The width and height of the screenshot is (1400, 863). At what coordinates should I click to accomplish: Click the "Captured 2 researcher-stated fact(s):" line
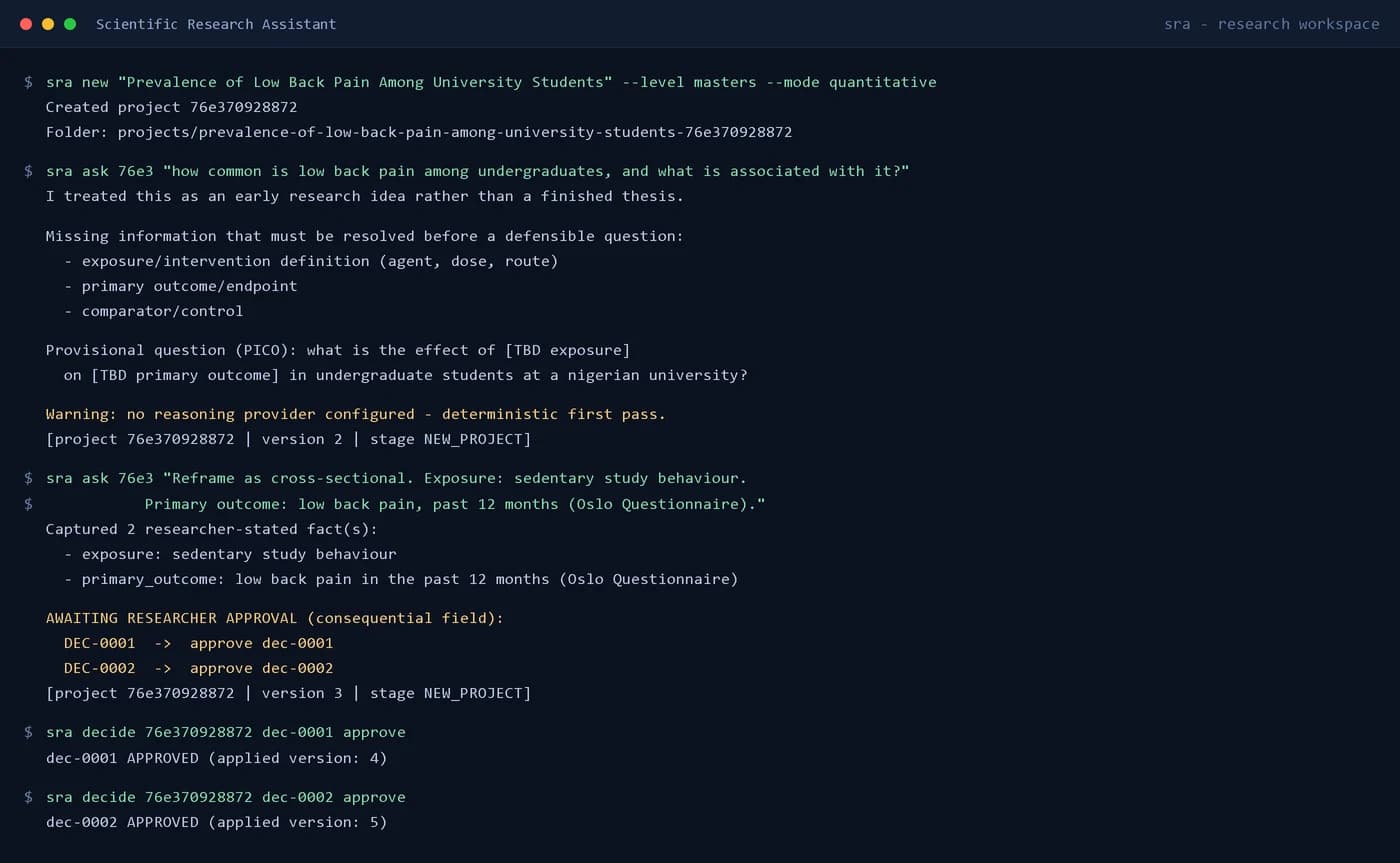pyautogui.click(x=212, y=529)
